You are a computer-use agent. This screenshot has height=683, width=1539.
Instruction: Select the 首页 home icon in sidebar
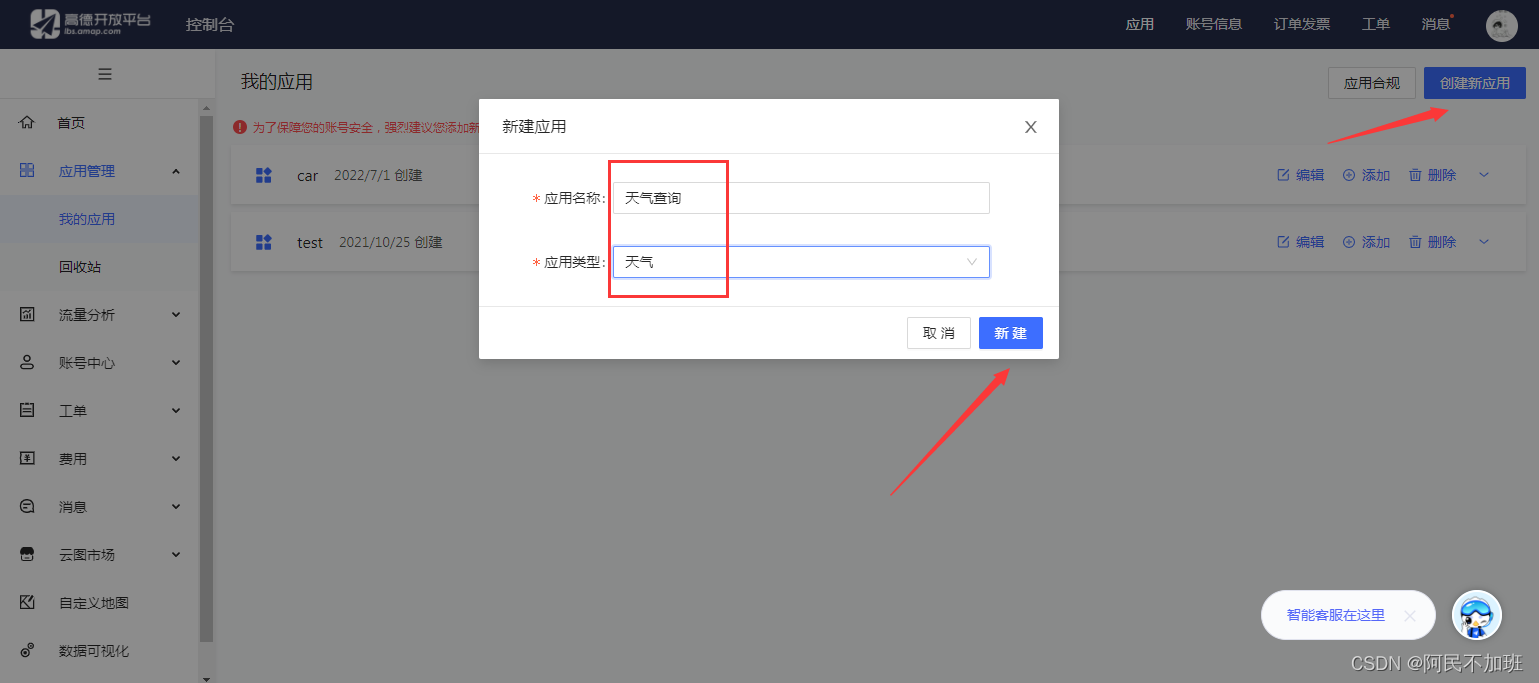(x=26, y=122)
